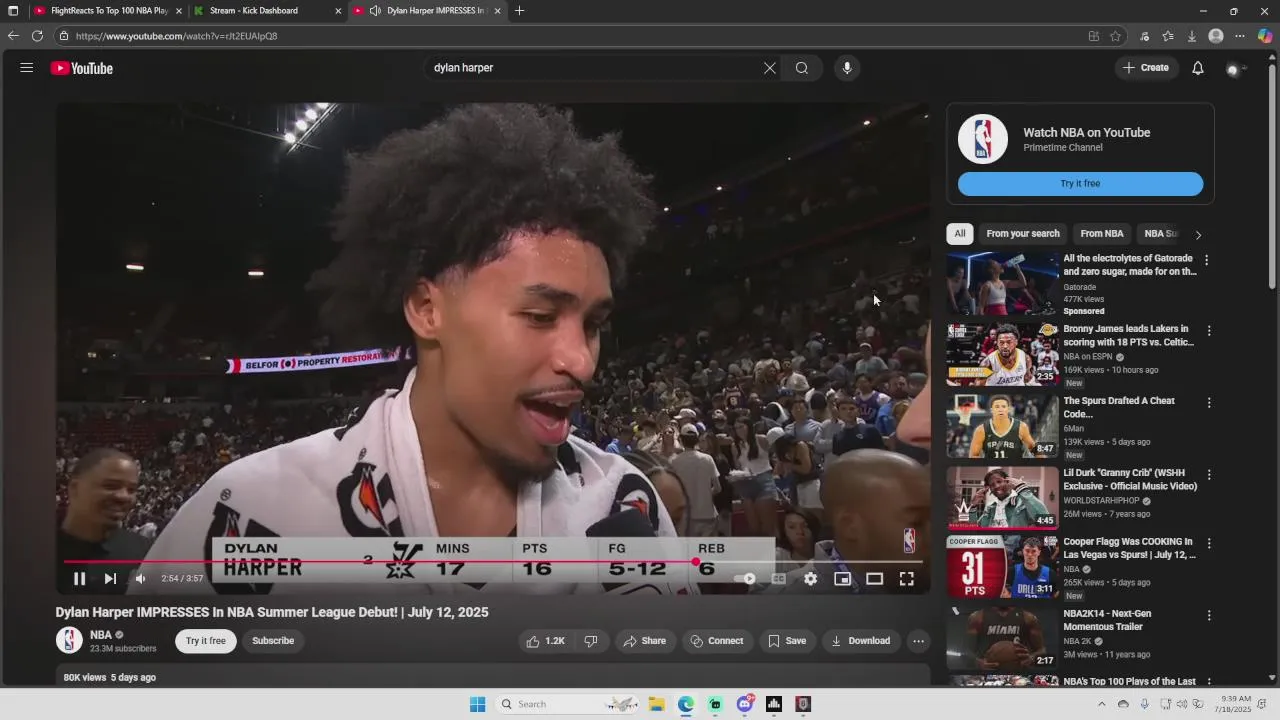Switch to FlightReacts Top 100 NBA tab
This screenshot has height=720, width=1280.
tap(107, 11)
